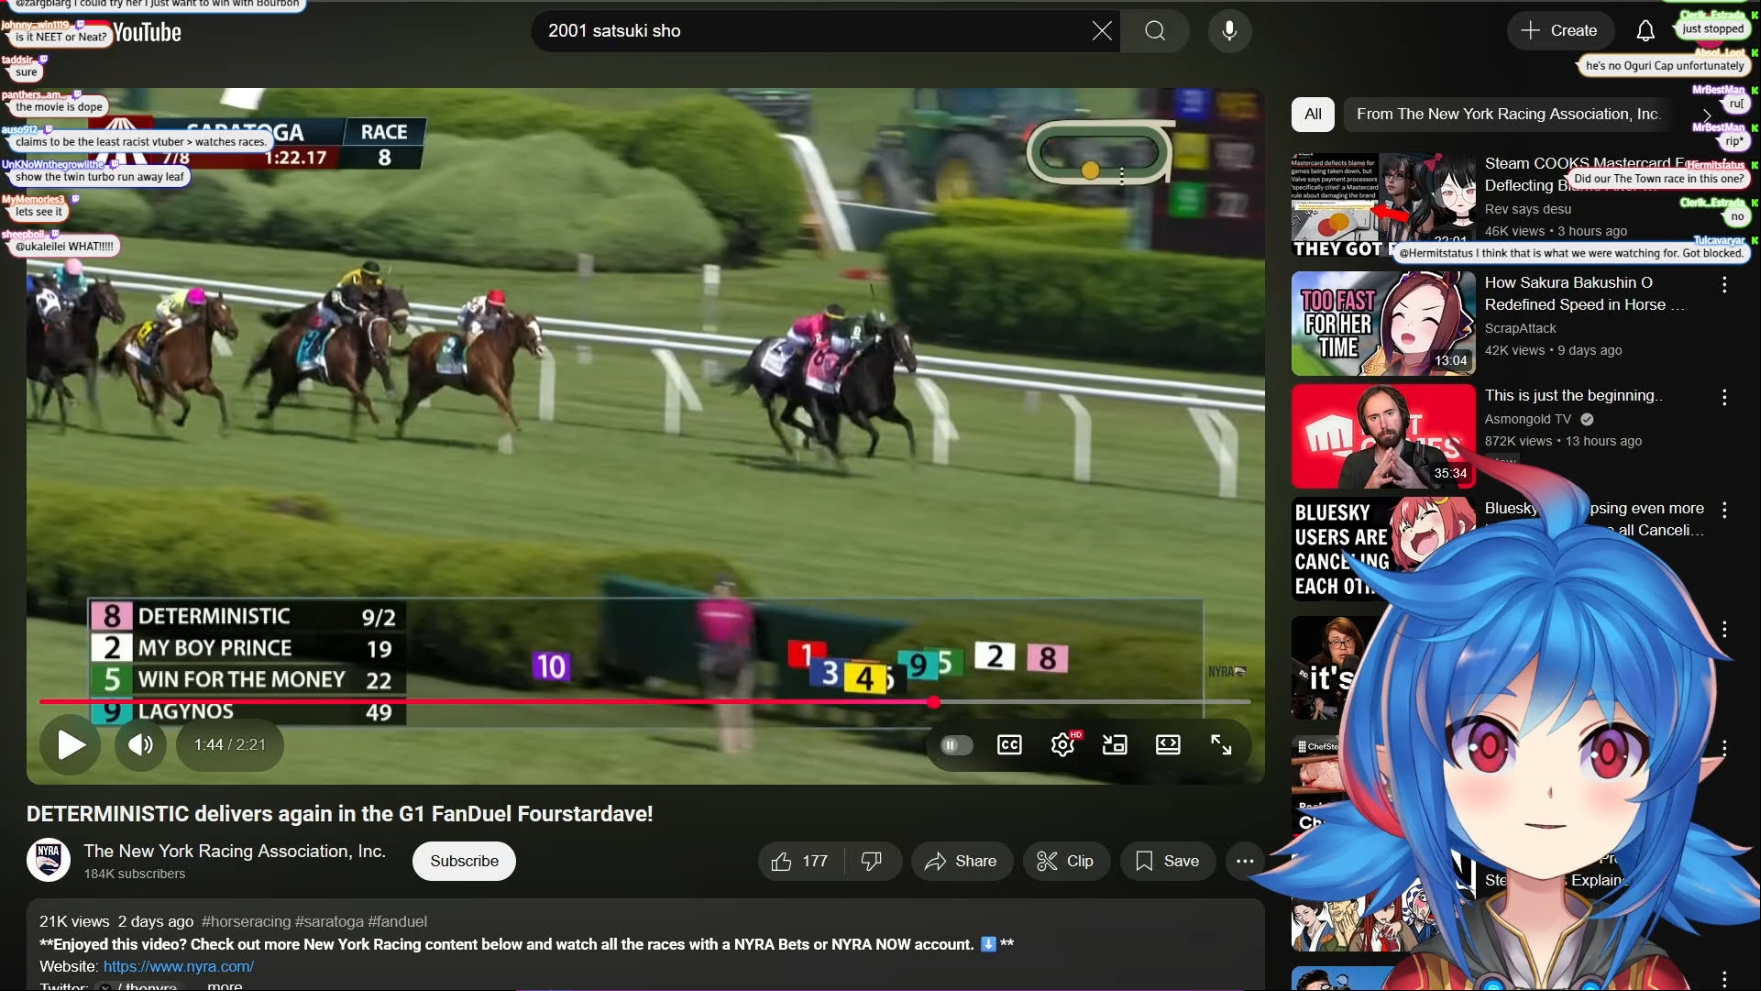Open more actions ellipsis menu
Screen dimensions: 1761x991
1244,861
